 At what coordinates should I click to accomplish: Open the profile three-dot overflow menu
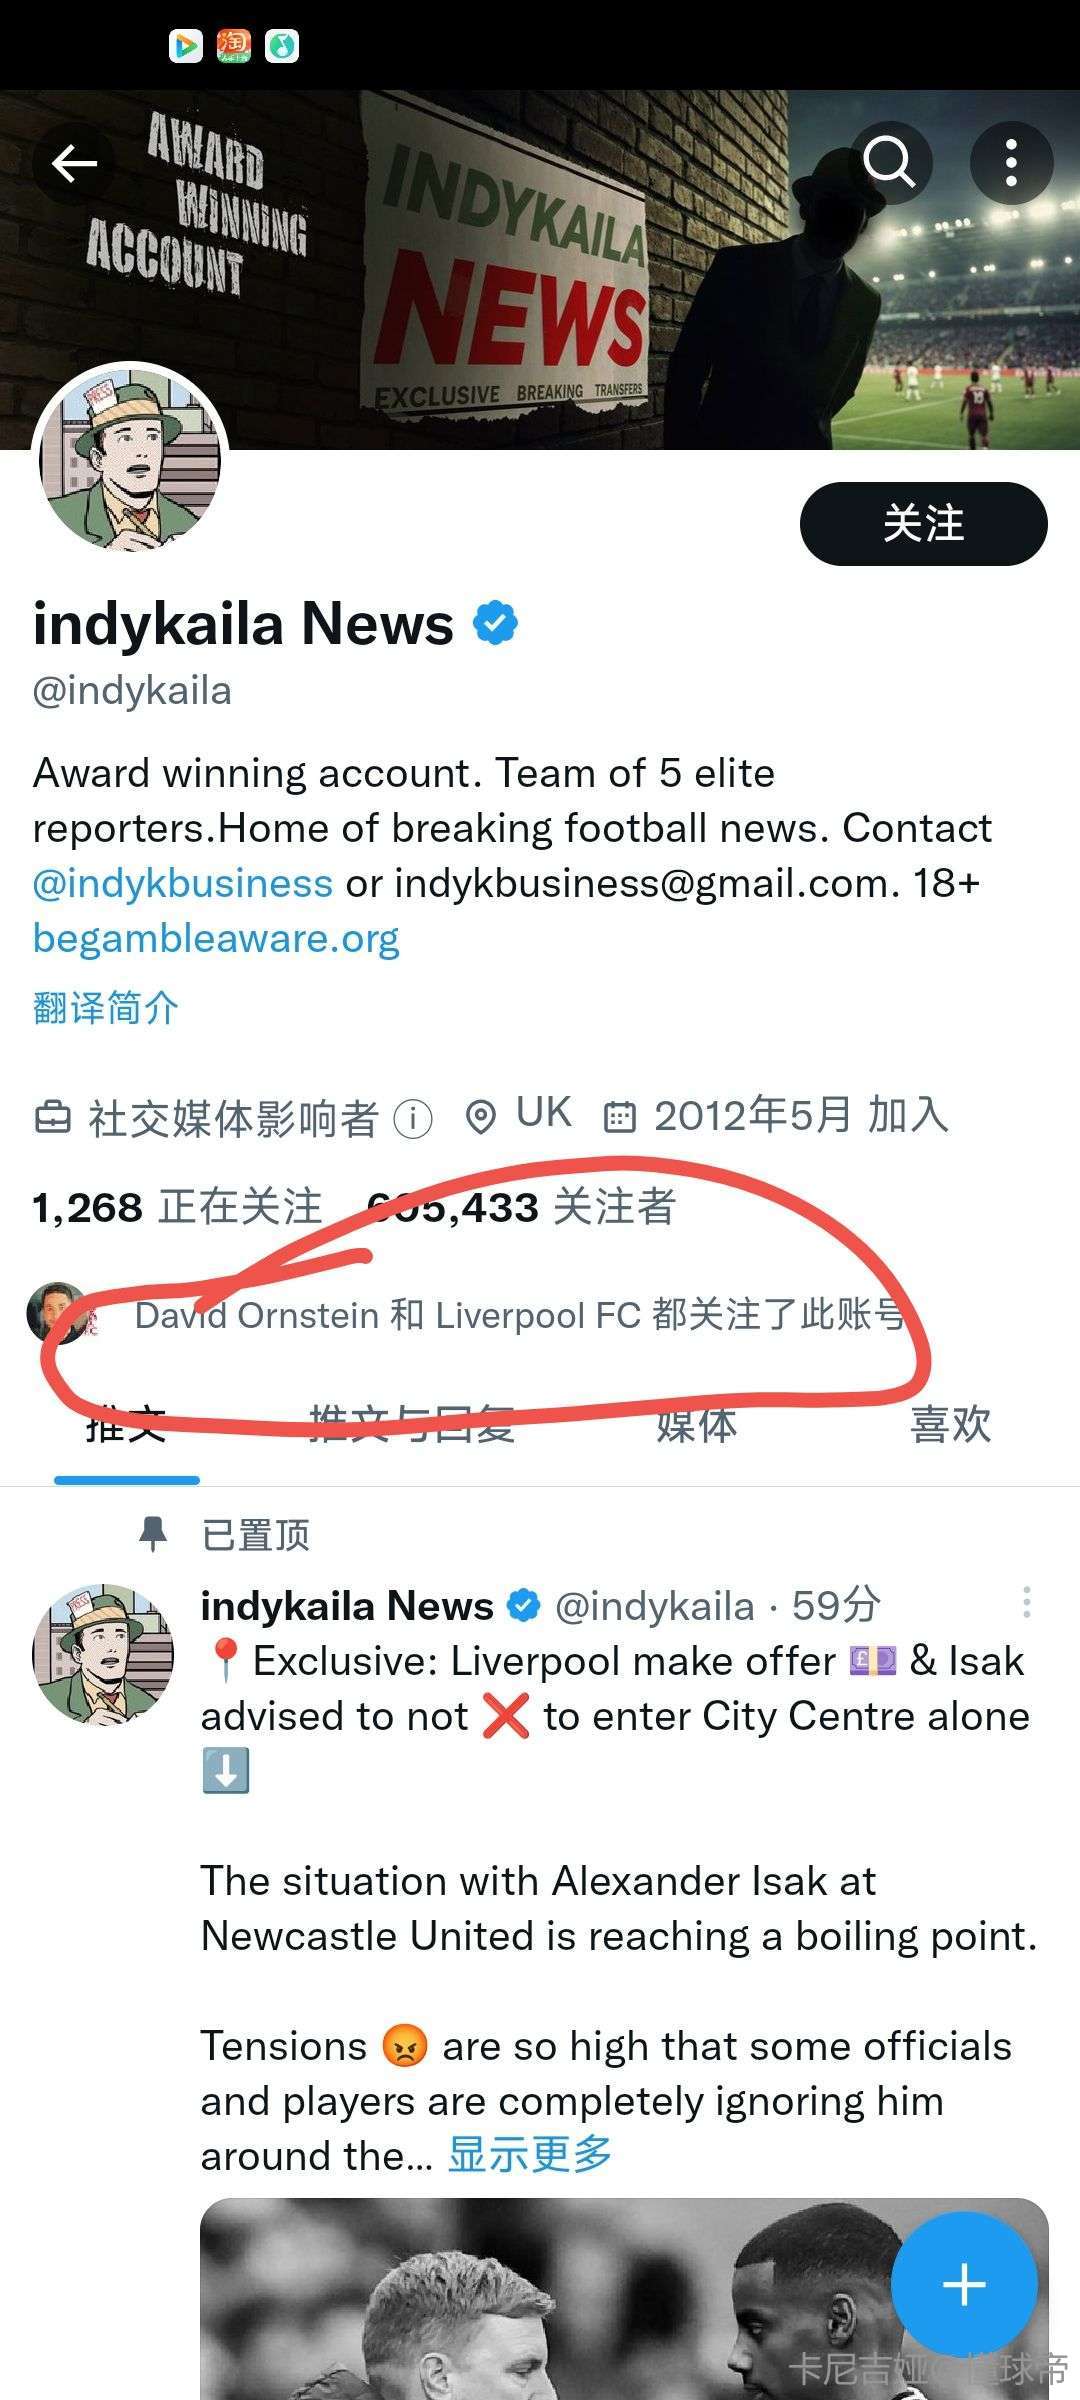[x=1011, y=163]
